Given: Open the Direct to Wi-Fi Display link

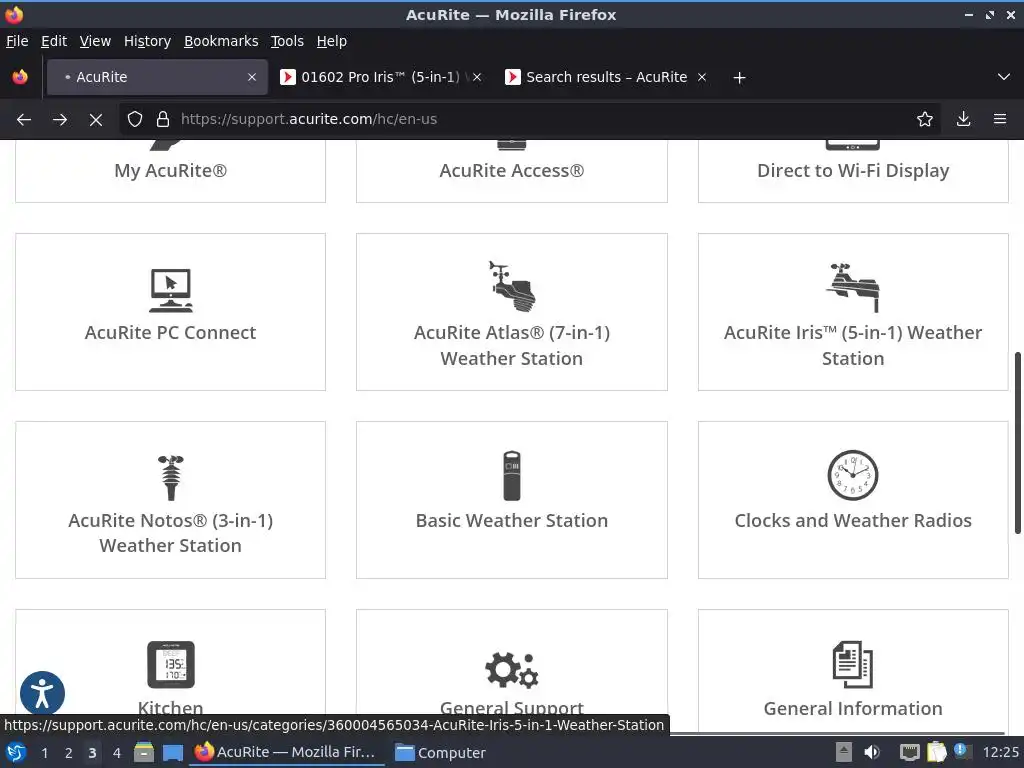Looking at the screenshot, I should [x=853, y=170].
